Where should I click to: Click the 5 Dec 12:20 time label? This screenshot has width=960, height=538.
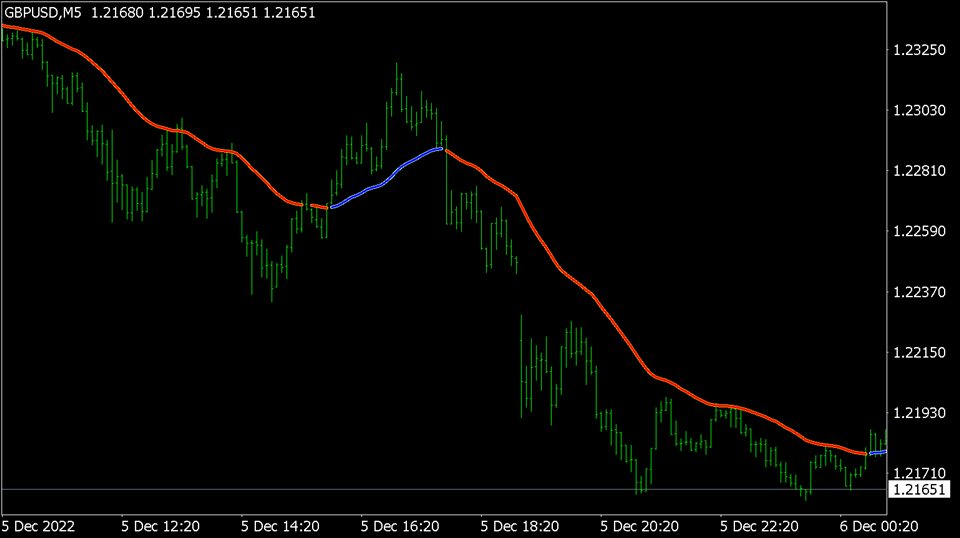tap(160, 526)
